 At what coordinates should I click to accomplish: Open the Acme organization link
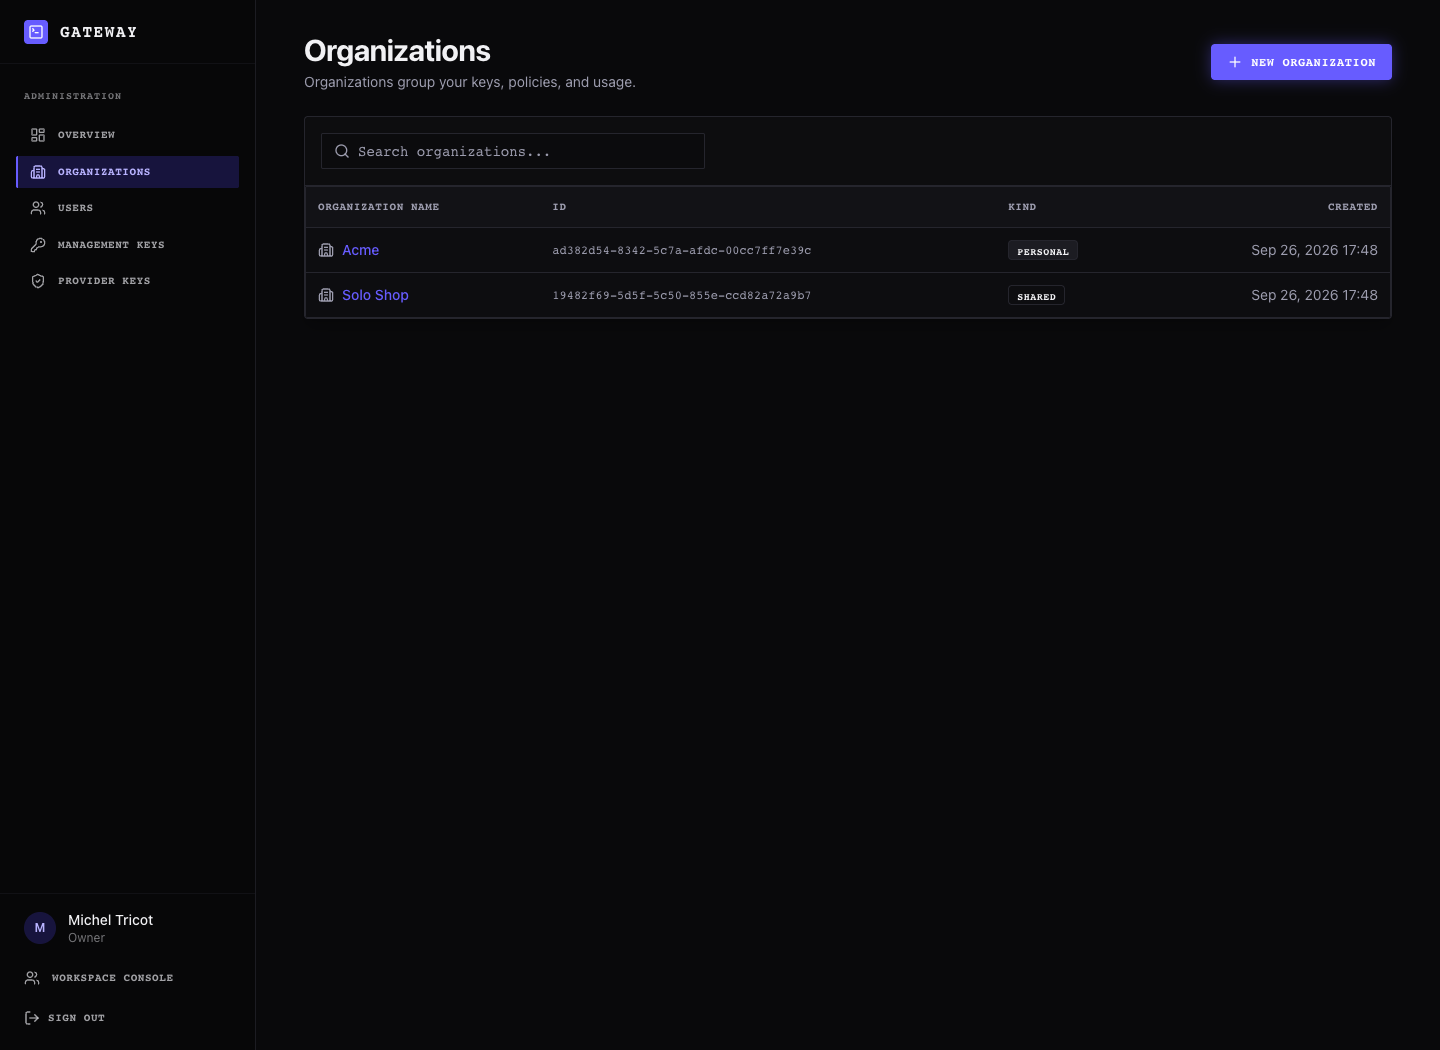coord(360,250)
